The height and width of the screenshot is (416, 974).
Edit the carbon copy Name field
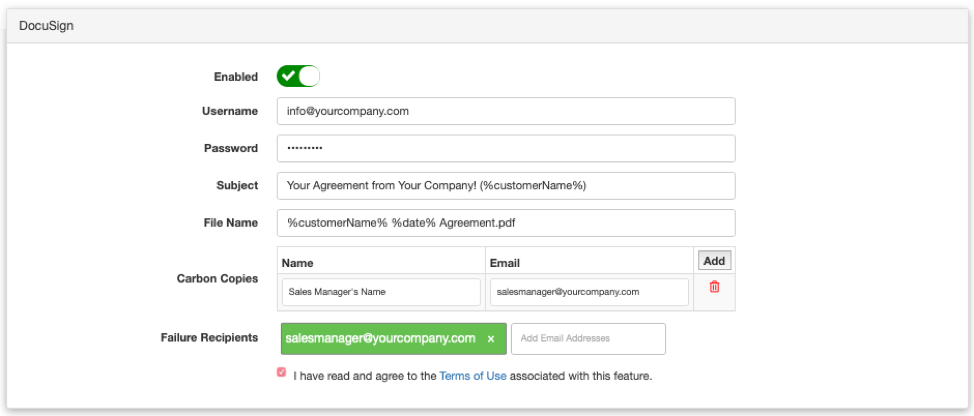(x=381, y=292)
